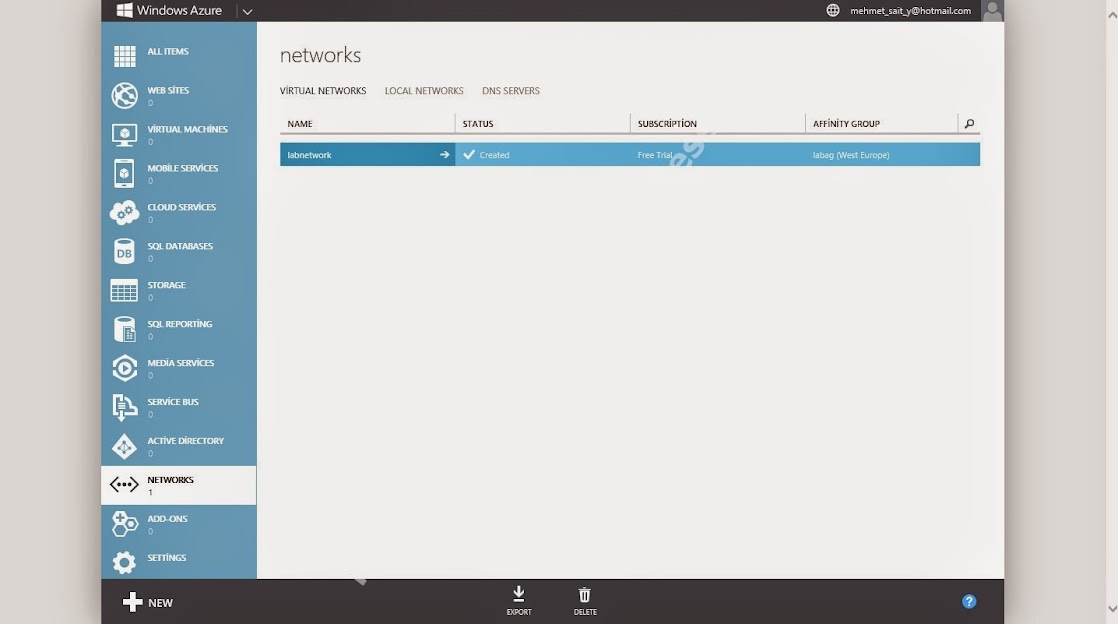The width and height of the screenshot is (1118, 624).
Task: Click the mehmet_sait_y@hotmail.com account link
Action: click(x=911, y=11)
